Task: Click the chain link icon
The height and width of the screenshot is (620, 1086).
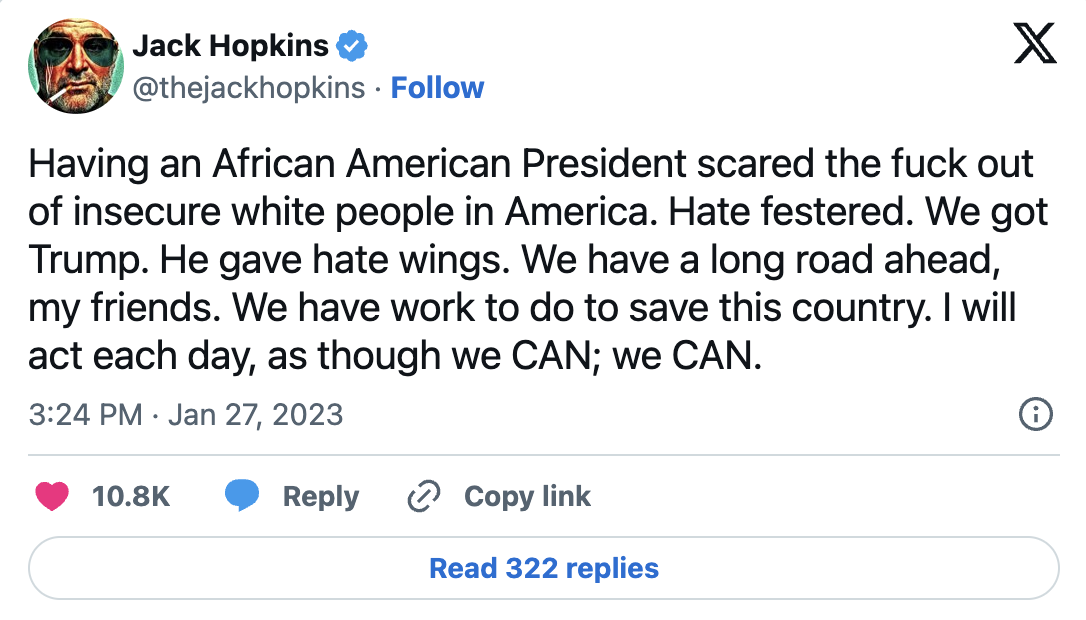Action: pos(425,496)
